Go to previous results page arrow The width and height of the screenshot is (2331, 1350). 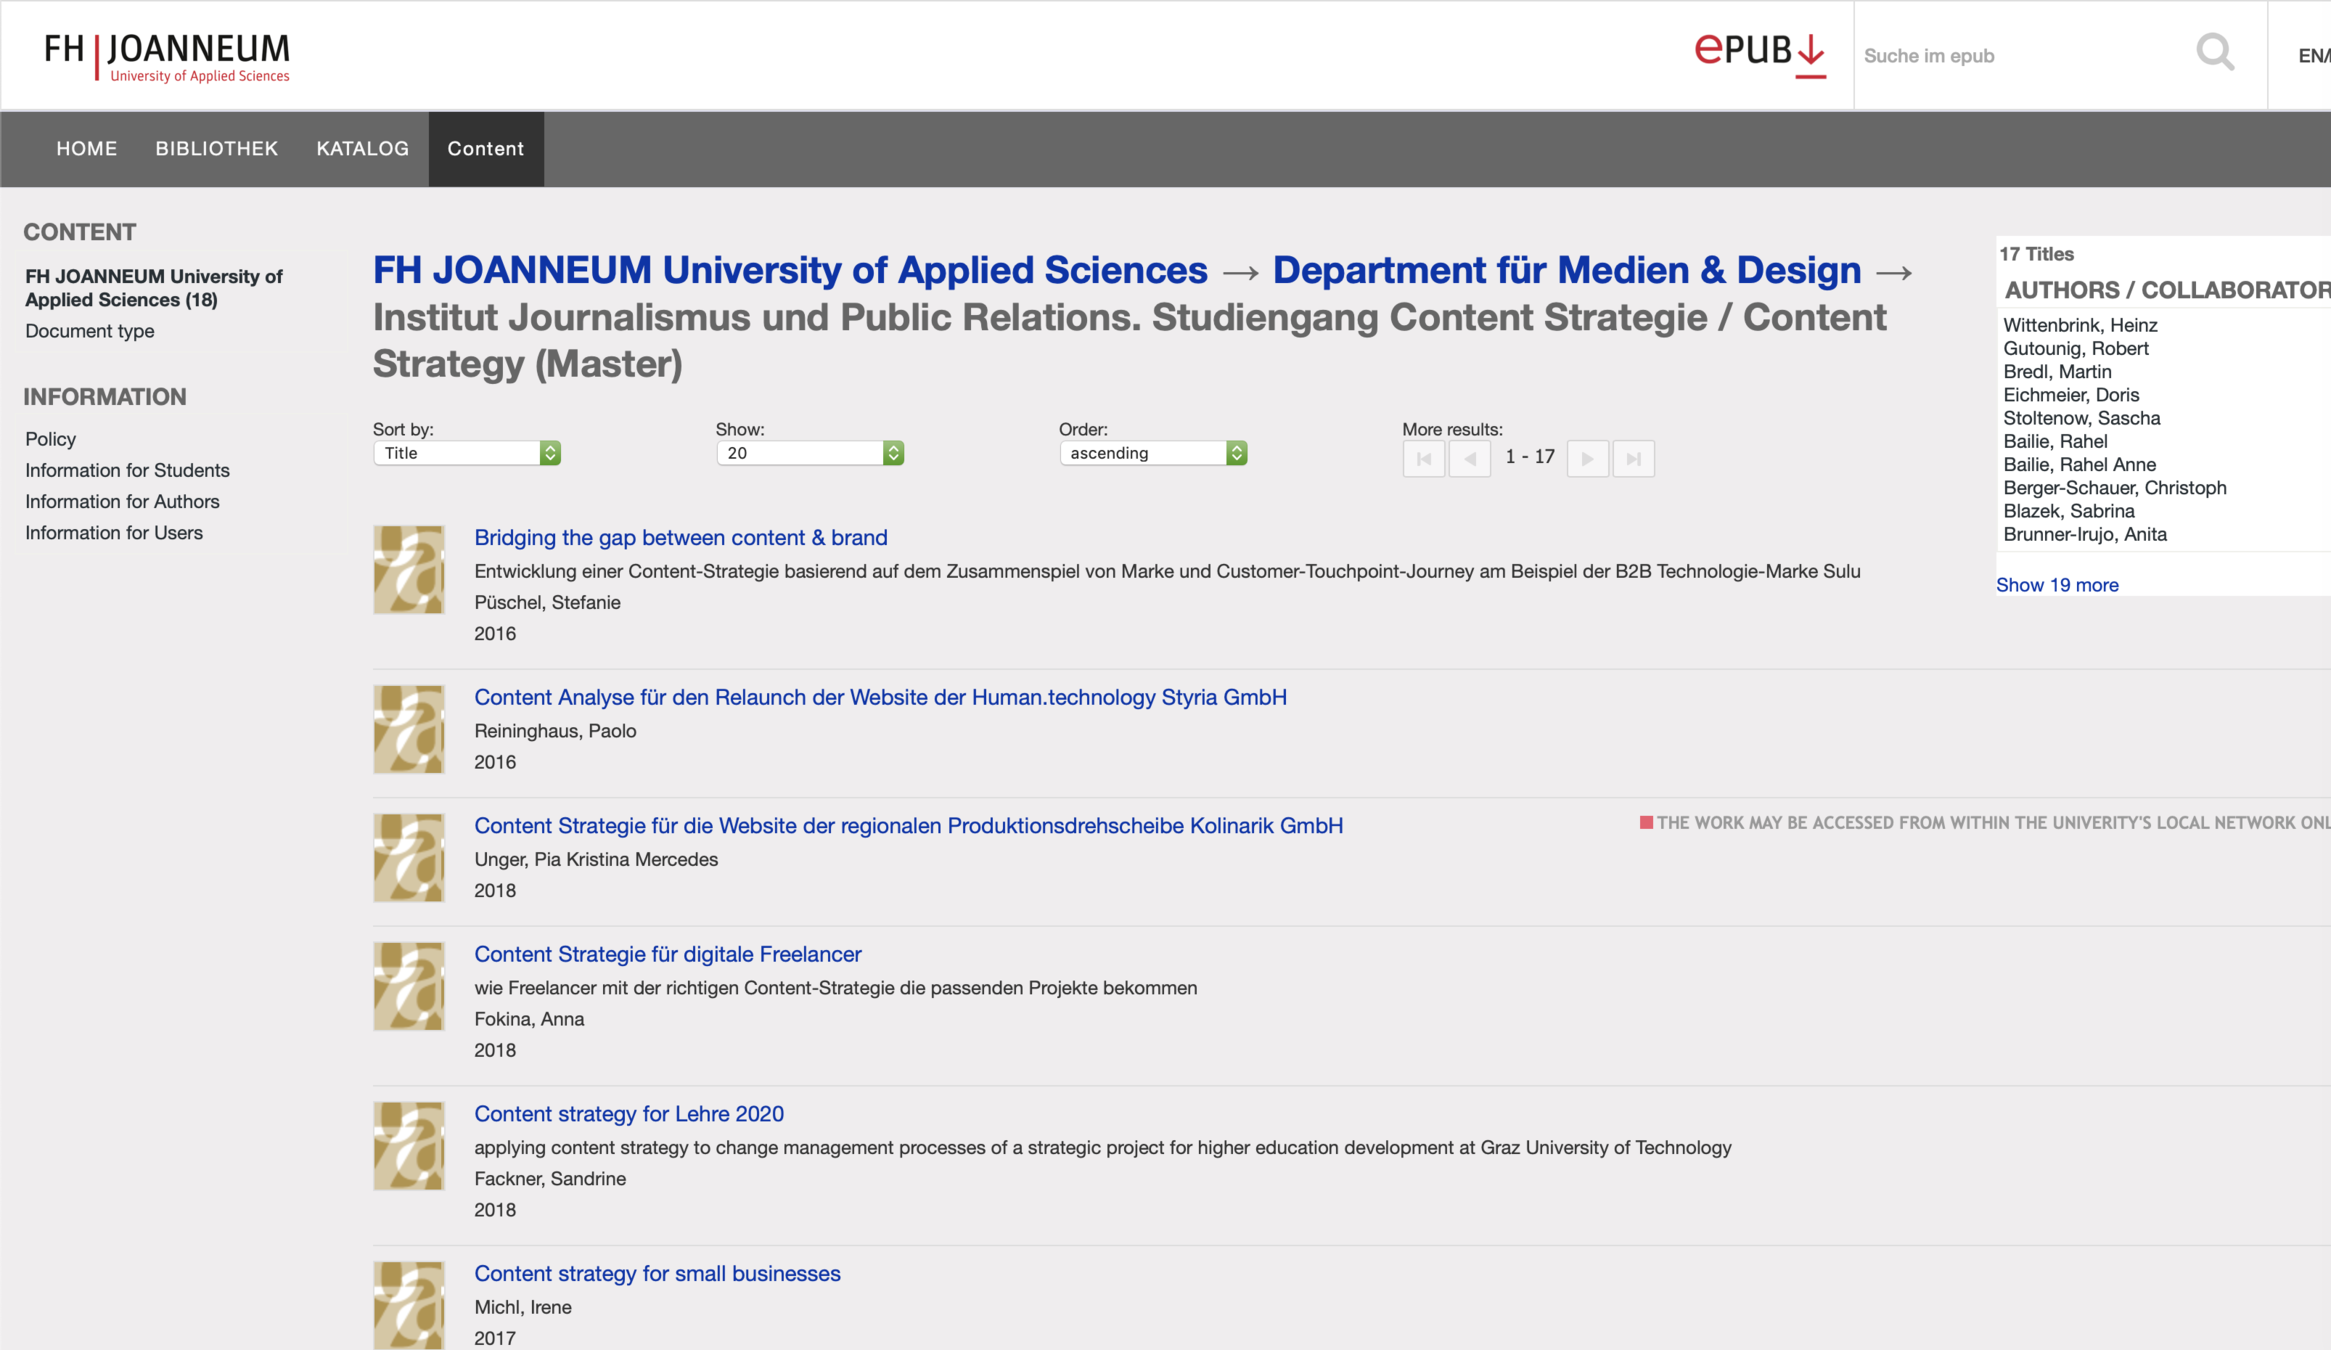(1469, 459)
